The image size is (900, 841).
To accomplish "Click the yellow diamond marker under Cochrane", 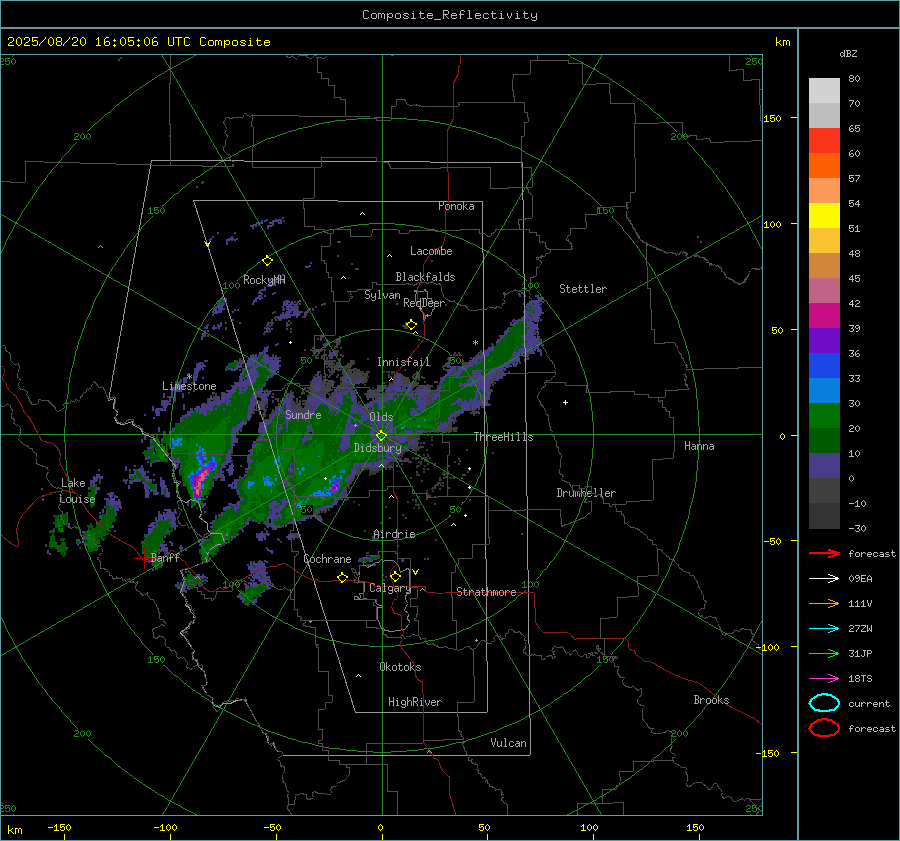I will pyautogui.click(x=343, y=577).
